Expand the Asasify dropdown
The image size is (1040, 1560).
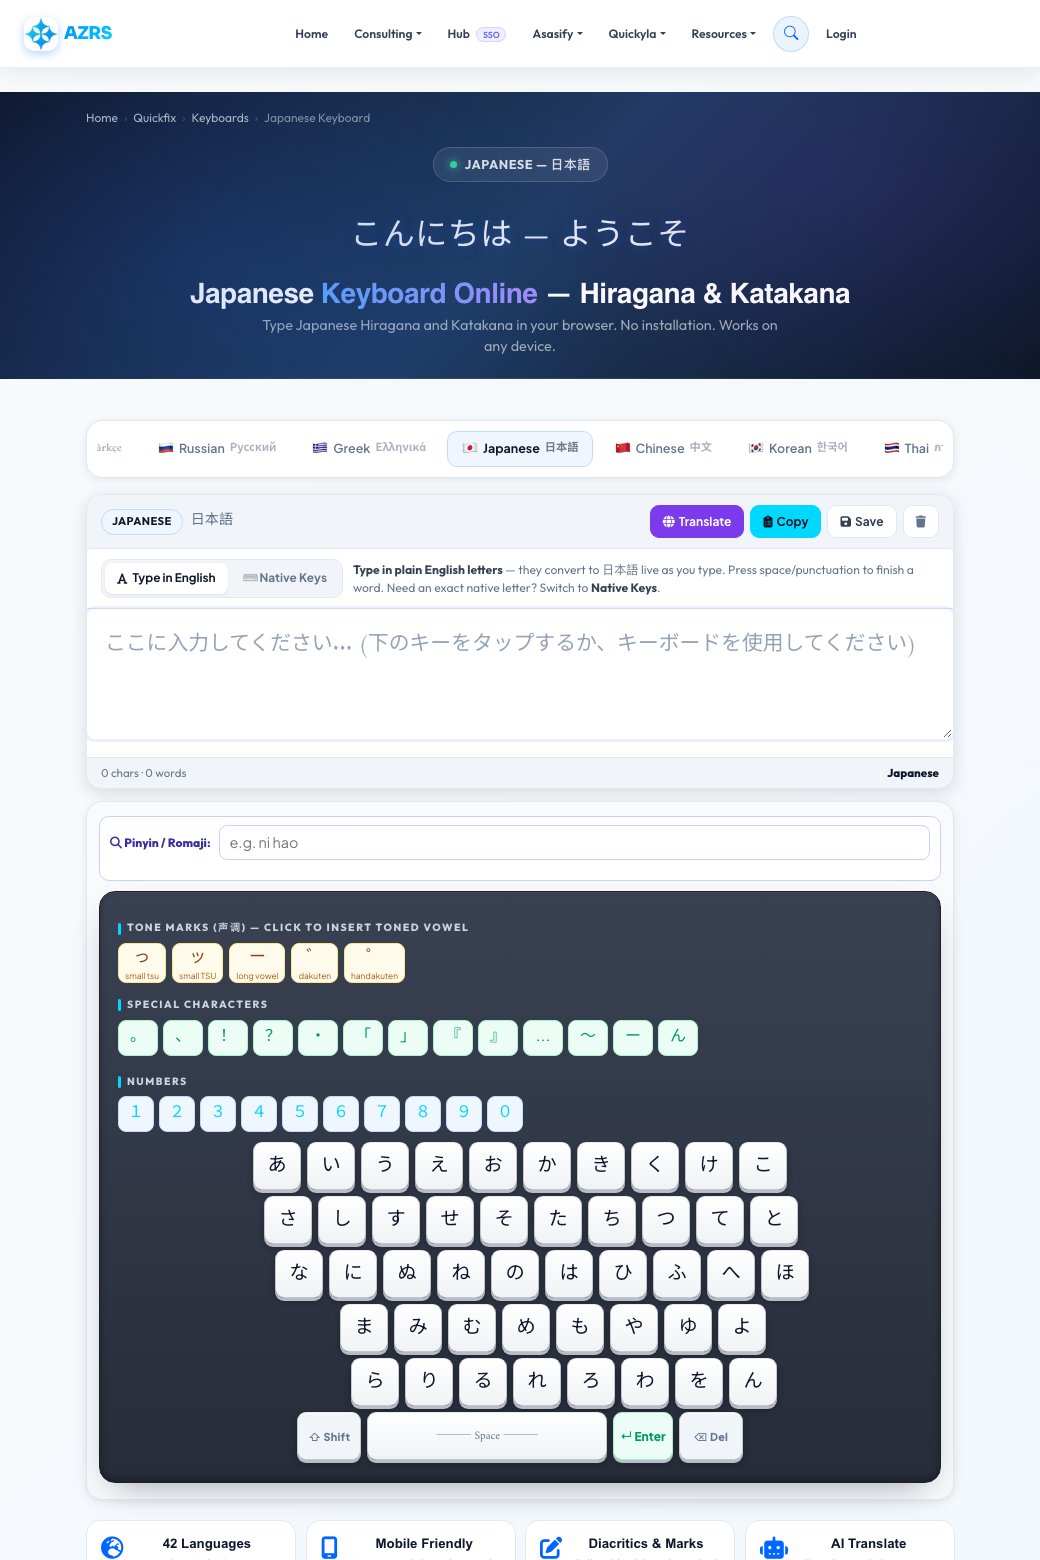click(x=557, y=34)
